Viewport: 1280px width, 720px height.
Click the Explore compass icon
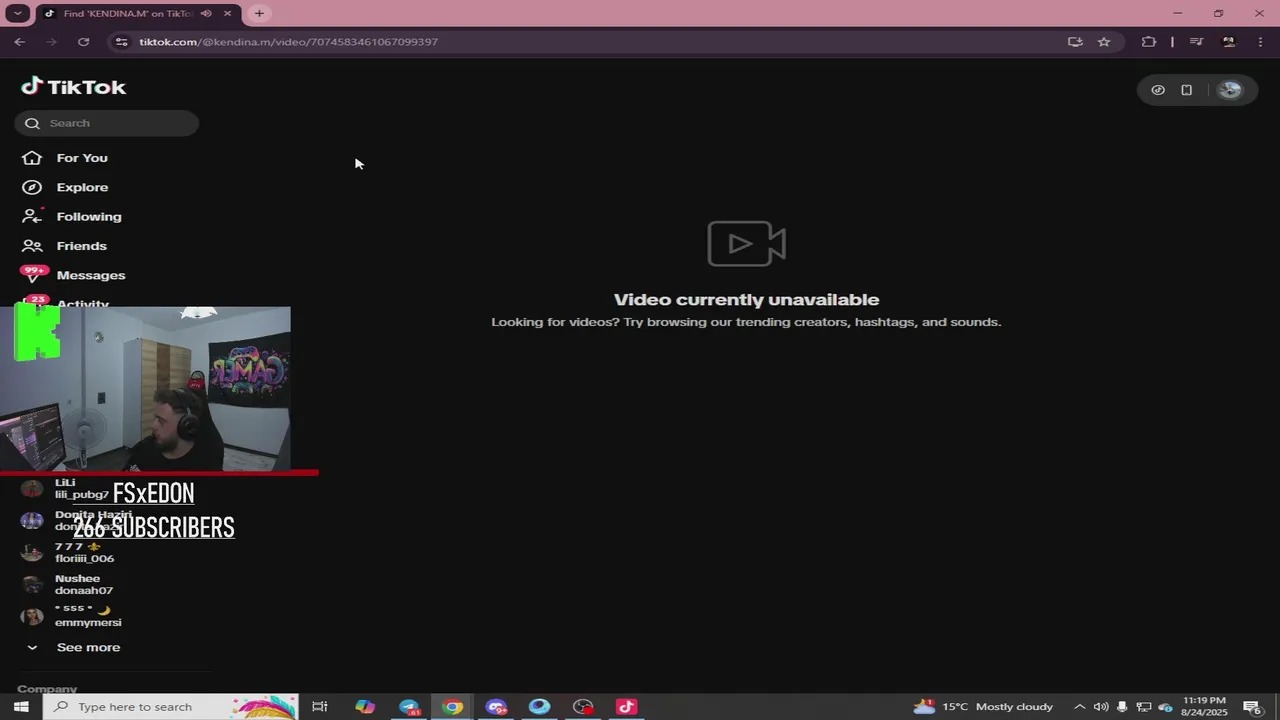point(32,187)
